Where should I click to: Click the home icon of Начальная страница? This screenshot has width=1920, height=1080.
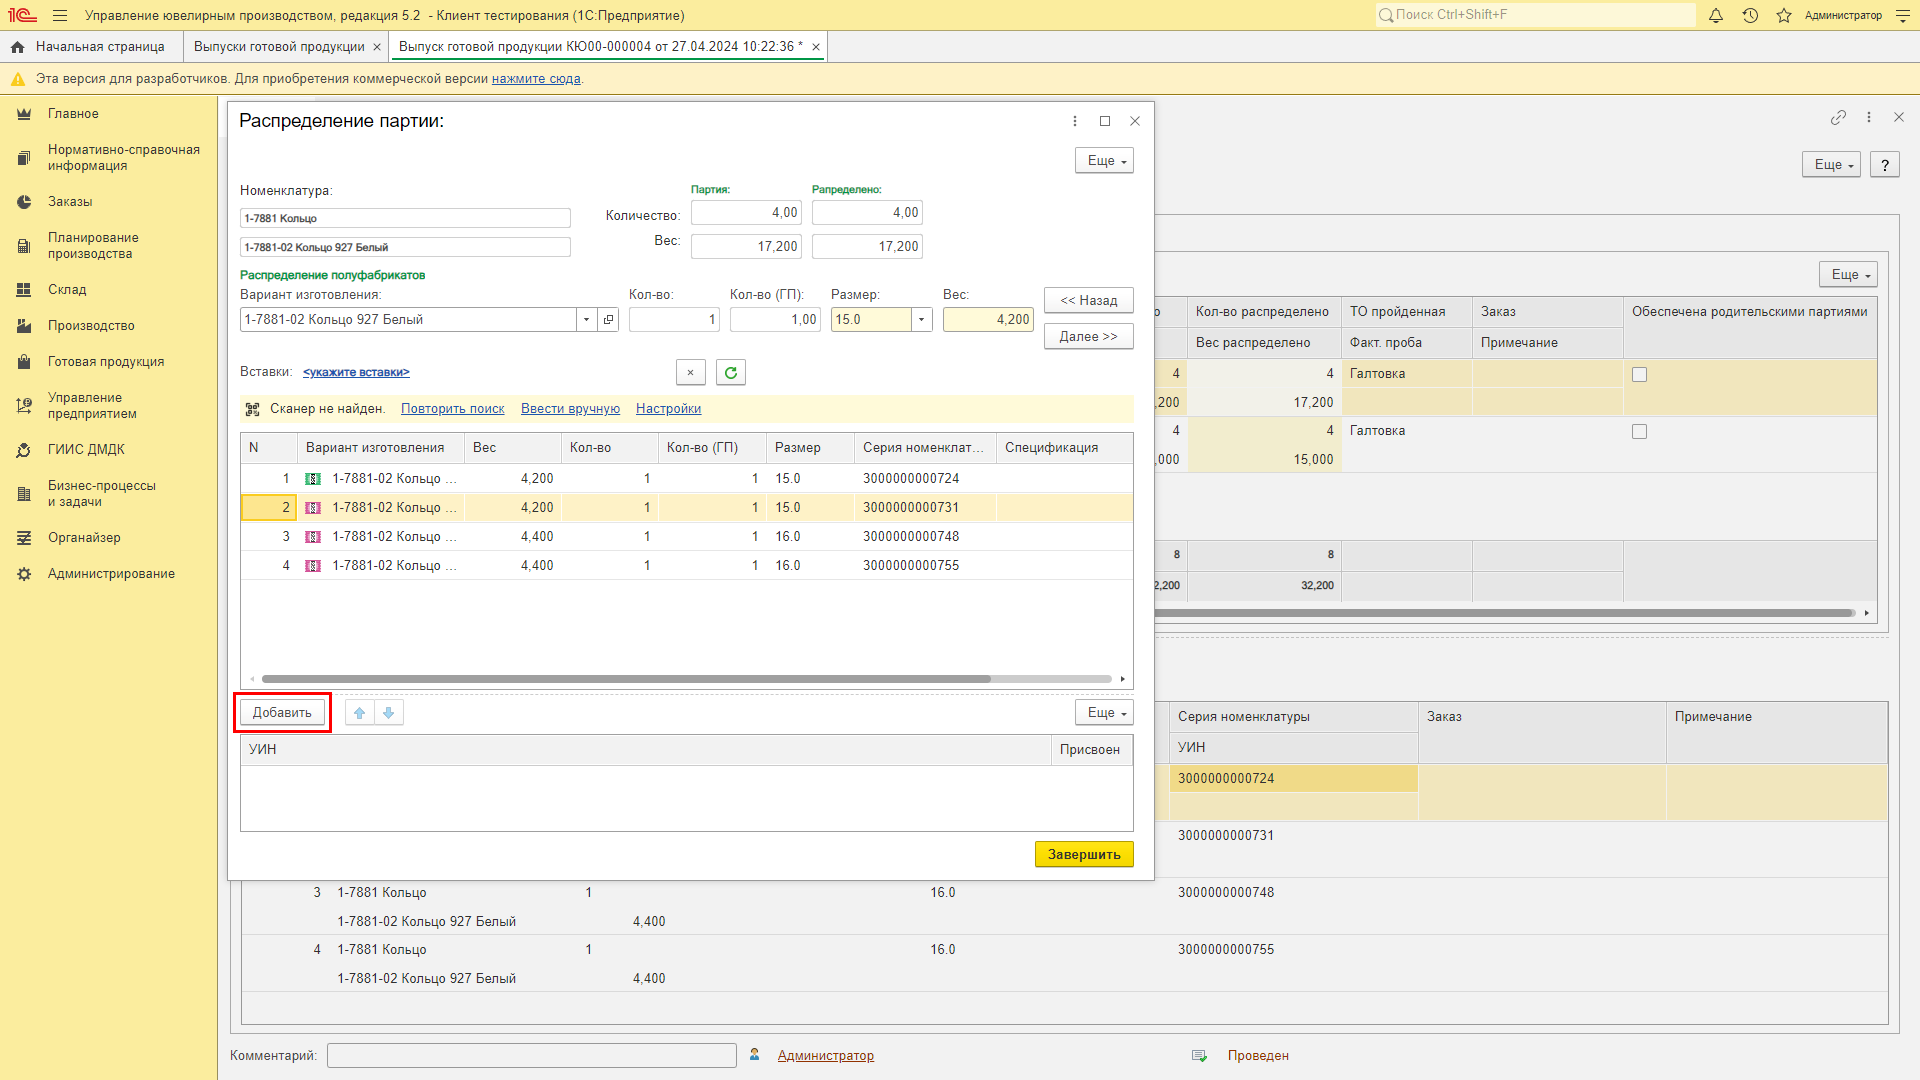[18, 47]
